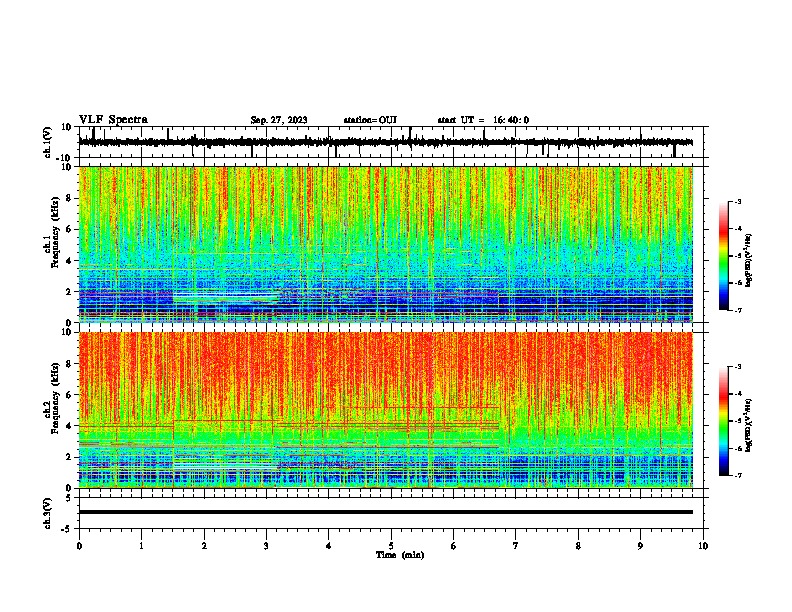Click the ch.3 flat trace line
The height and width of the screenshot is (612, 792).
click(386, 512)
